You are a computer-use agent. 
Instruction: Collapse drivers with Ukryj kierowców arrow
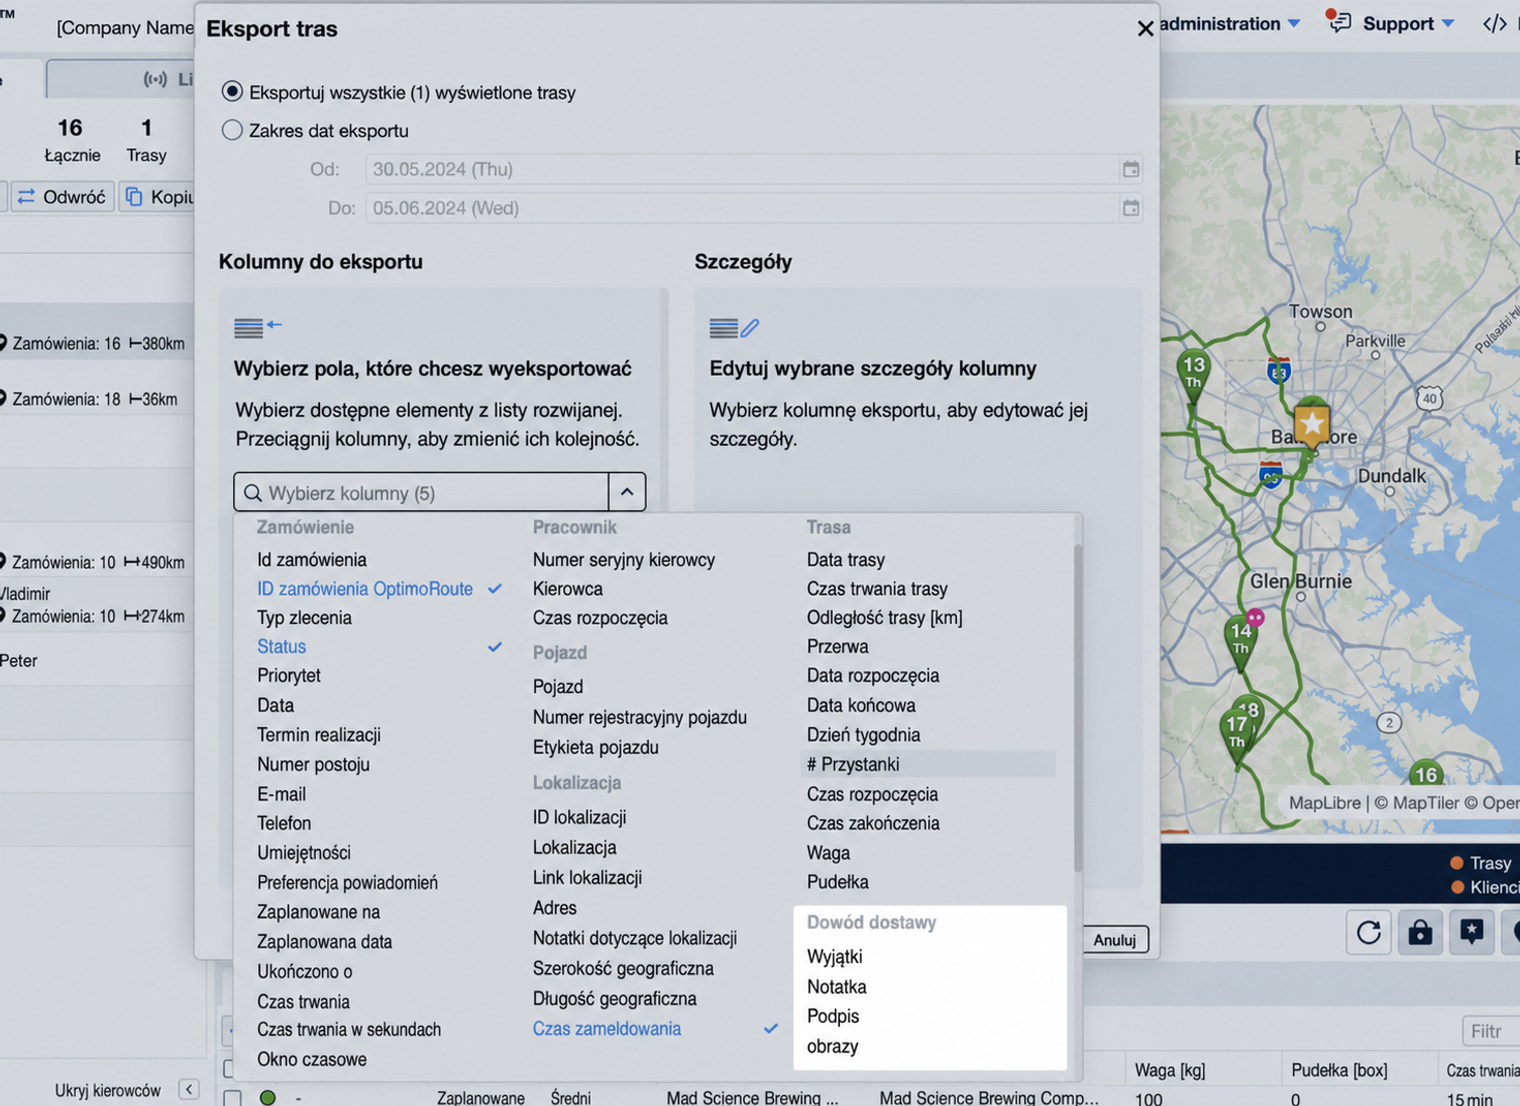click(x=189, y=1089)
